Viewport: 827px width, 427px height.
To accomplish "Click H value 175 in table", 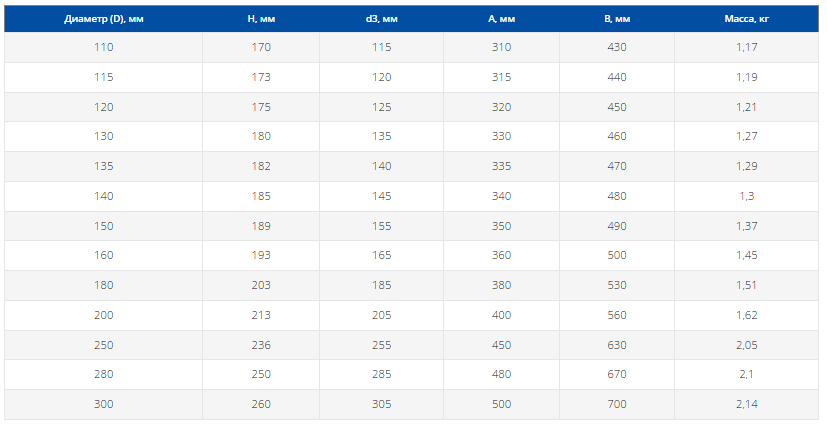I will (261, 107).
